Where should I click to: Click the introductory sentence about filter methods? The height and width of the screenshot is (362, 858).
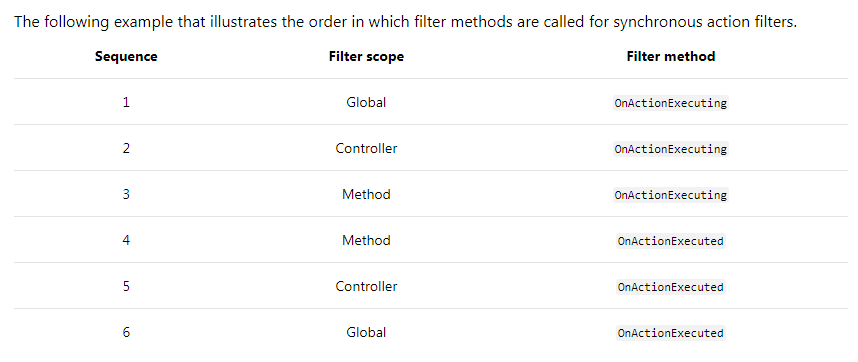405,22
